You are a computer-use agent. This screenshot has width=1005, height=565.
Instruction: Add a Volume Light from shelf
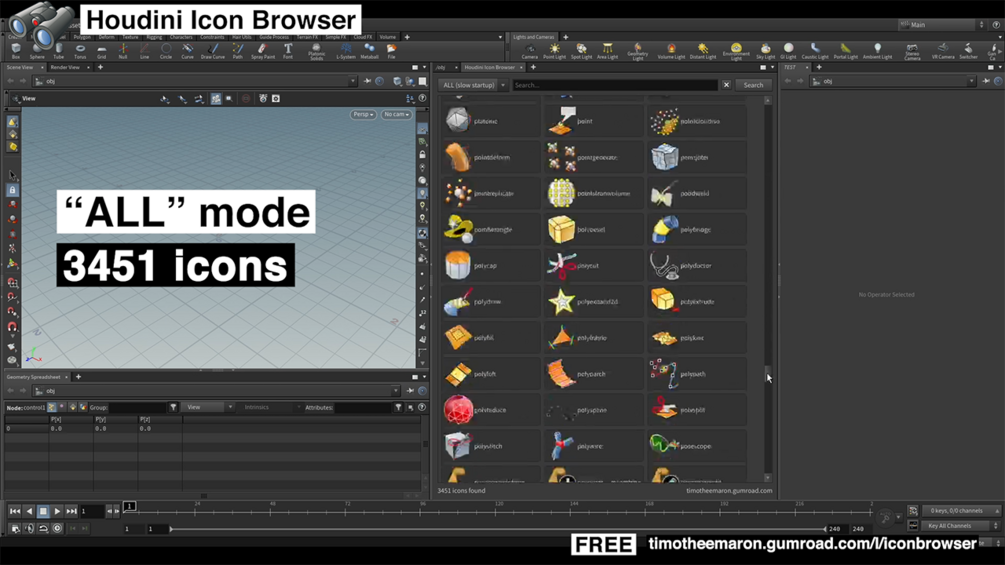(x=671, y=51)
